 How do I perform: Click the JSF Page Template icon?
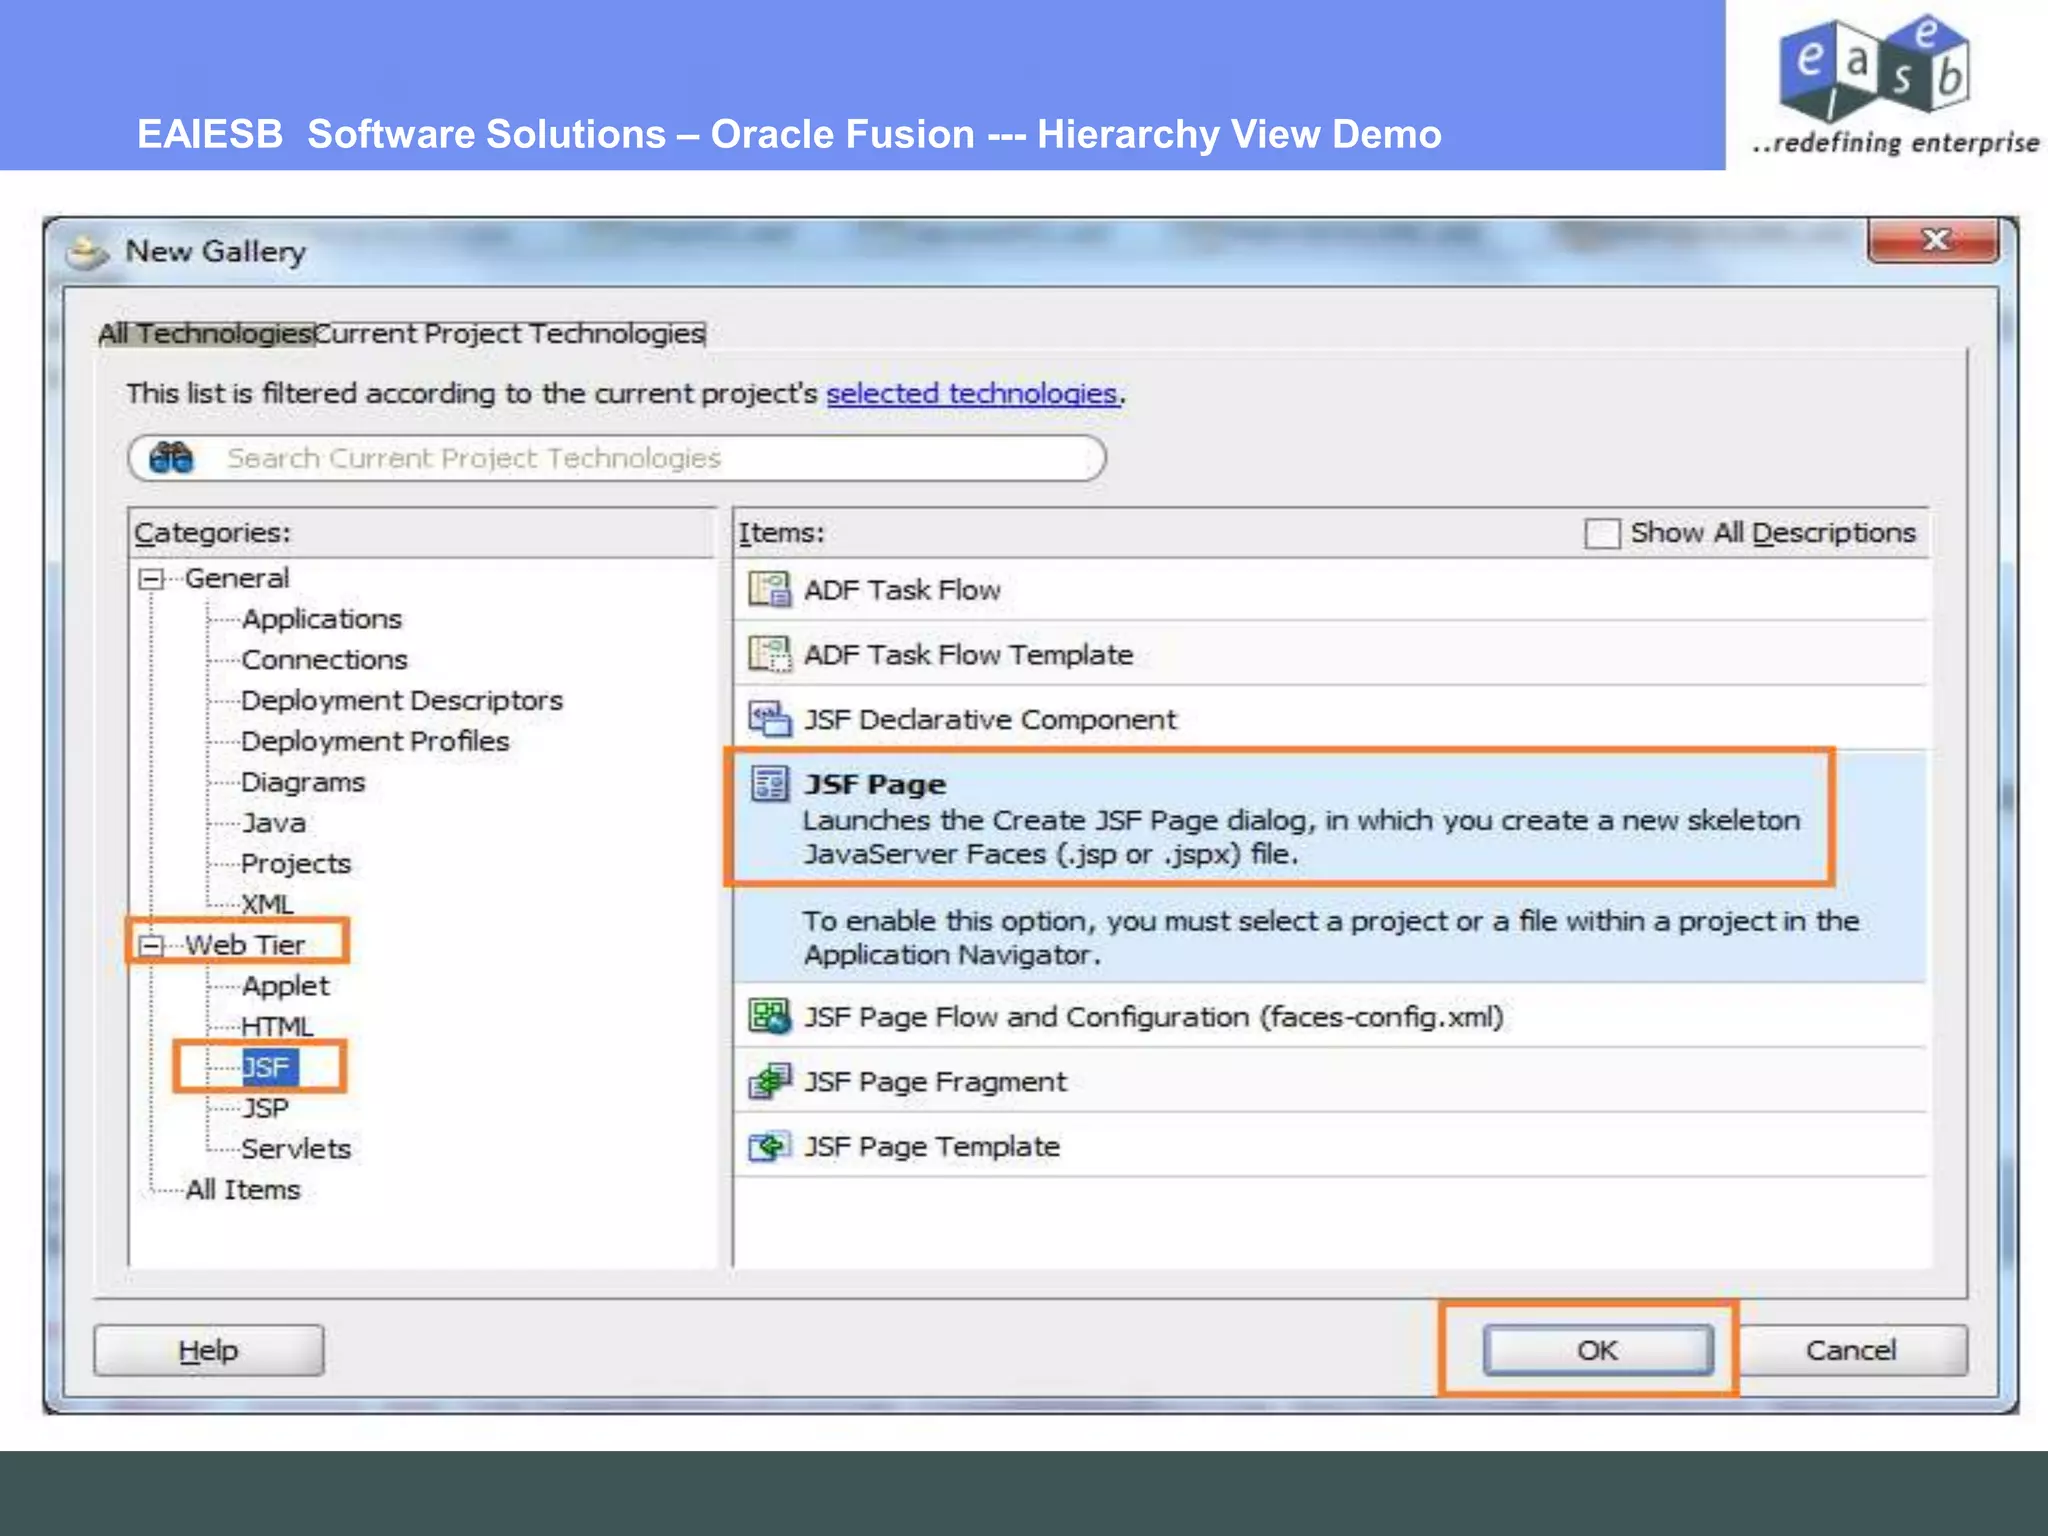tap(770, 1146)
